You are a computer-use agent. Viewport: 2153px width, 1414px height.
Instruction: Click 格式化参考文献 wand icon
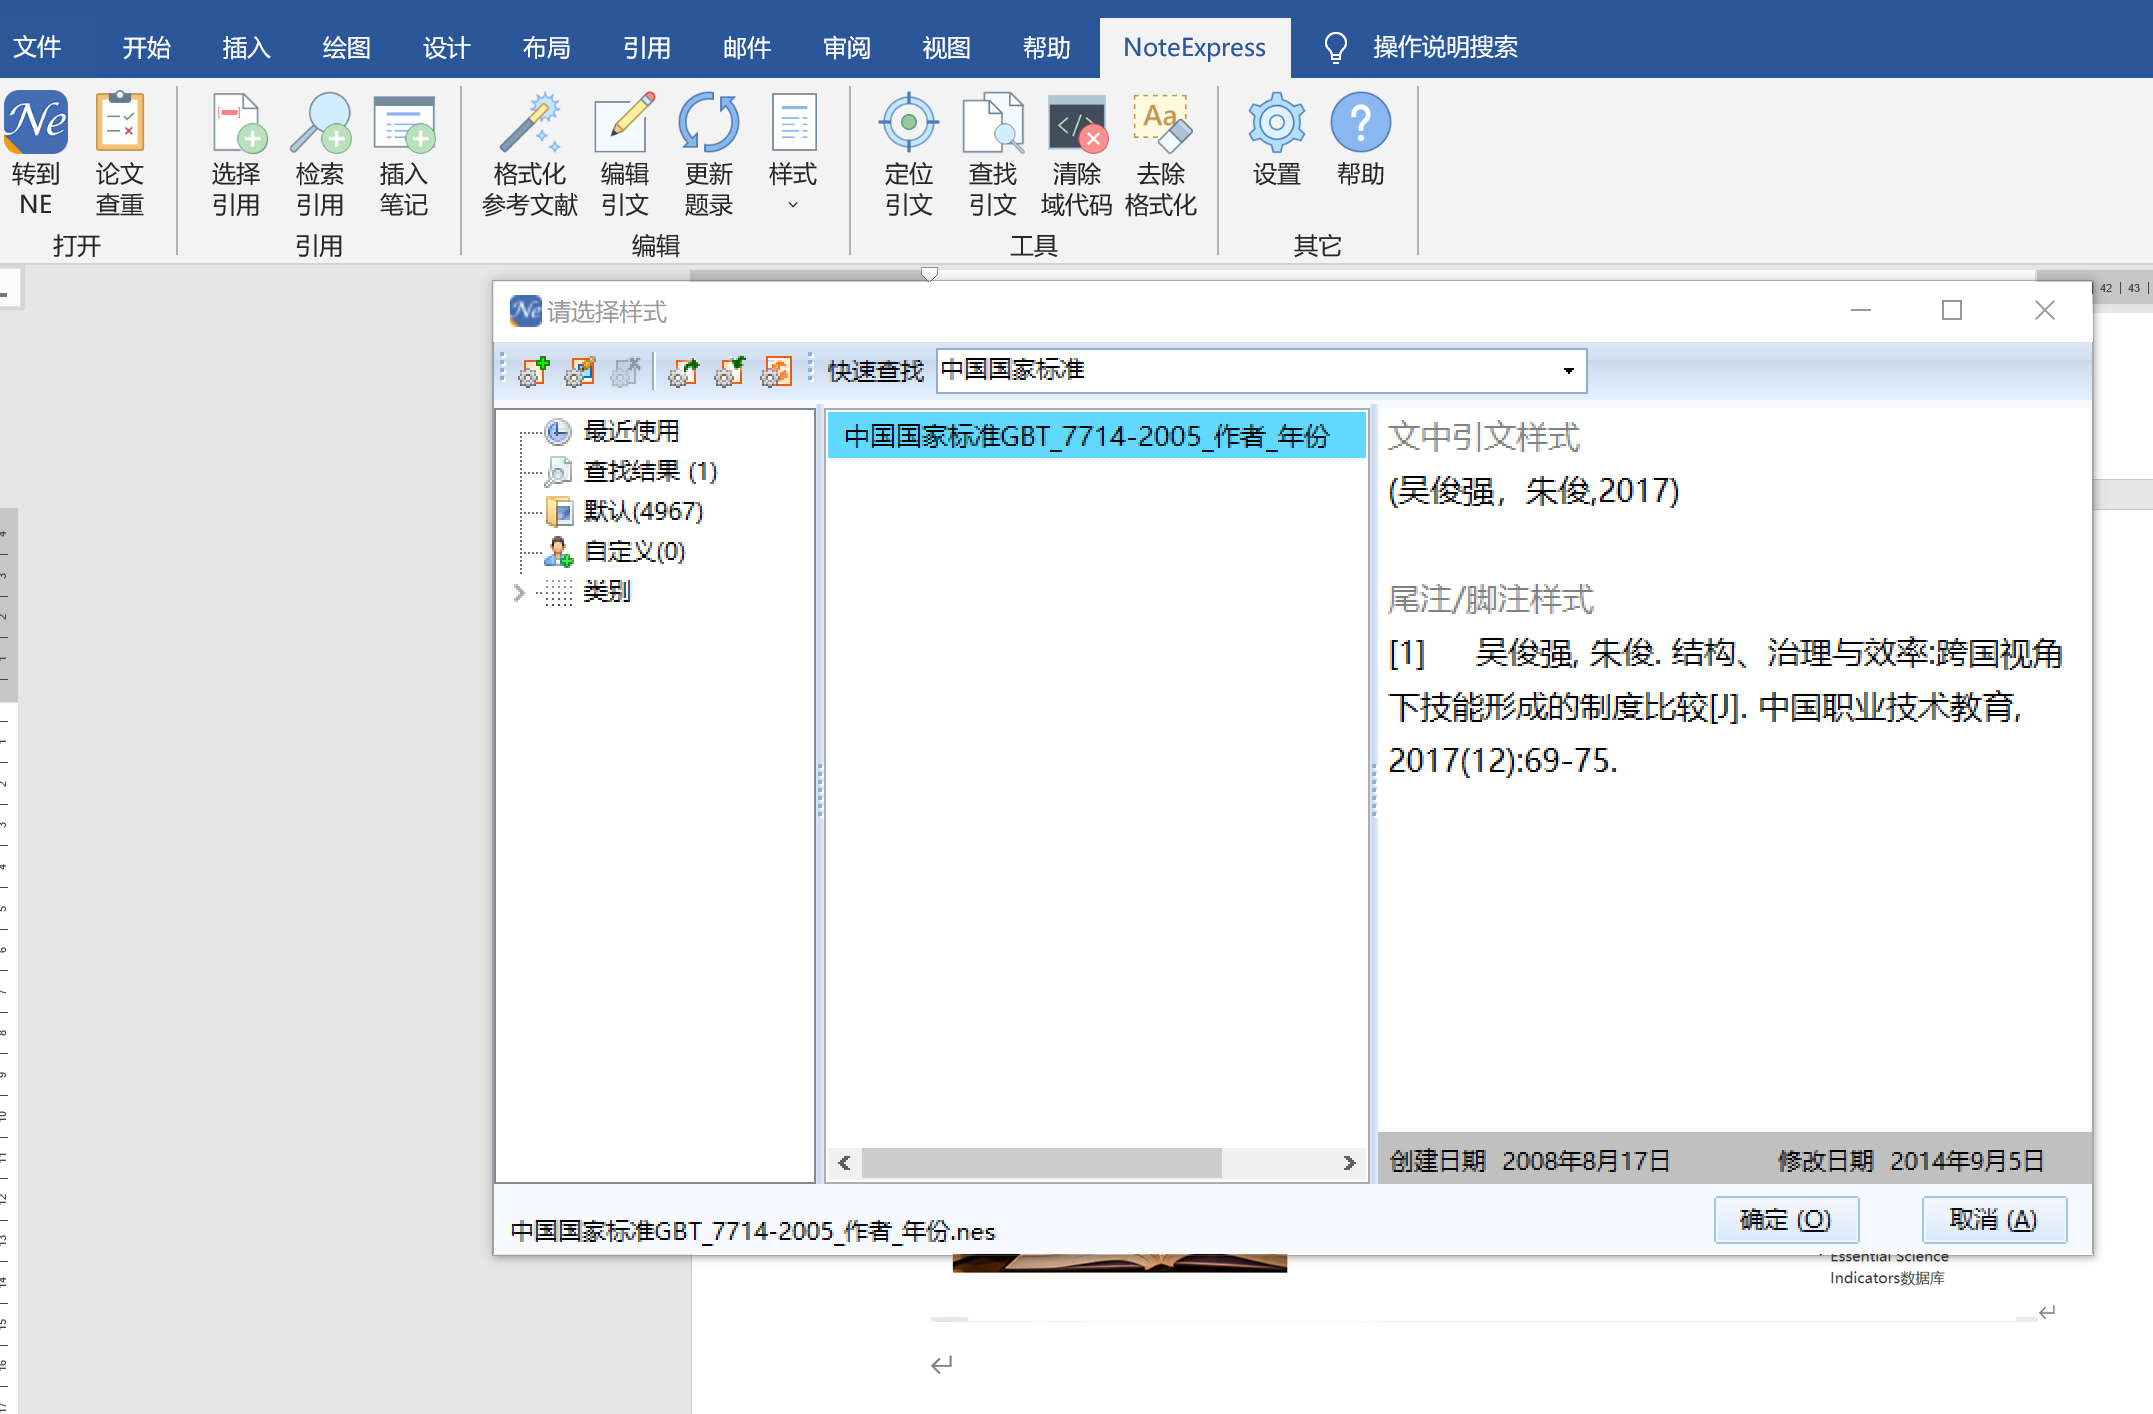pyautogui.click(x=530, y=121)
